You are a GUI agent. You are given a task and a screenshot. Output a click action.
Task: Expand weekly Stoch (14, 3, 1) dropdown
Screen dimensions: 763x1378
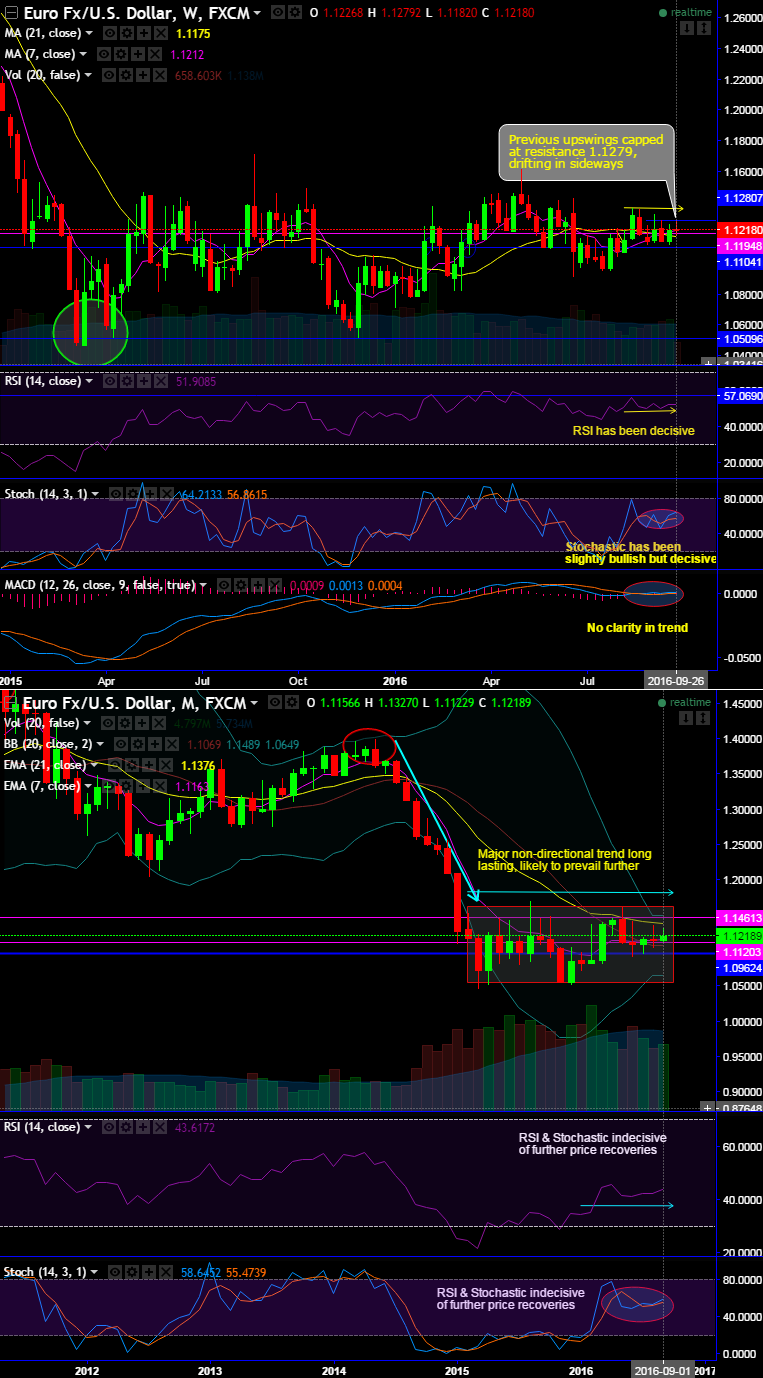(95, 494)
